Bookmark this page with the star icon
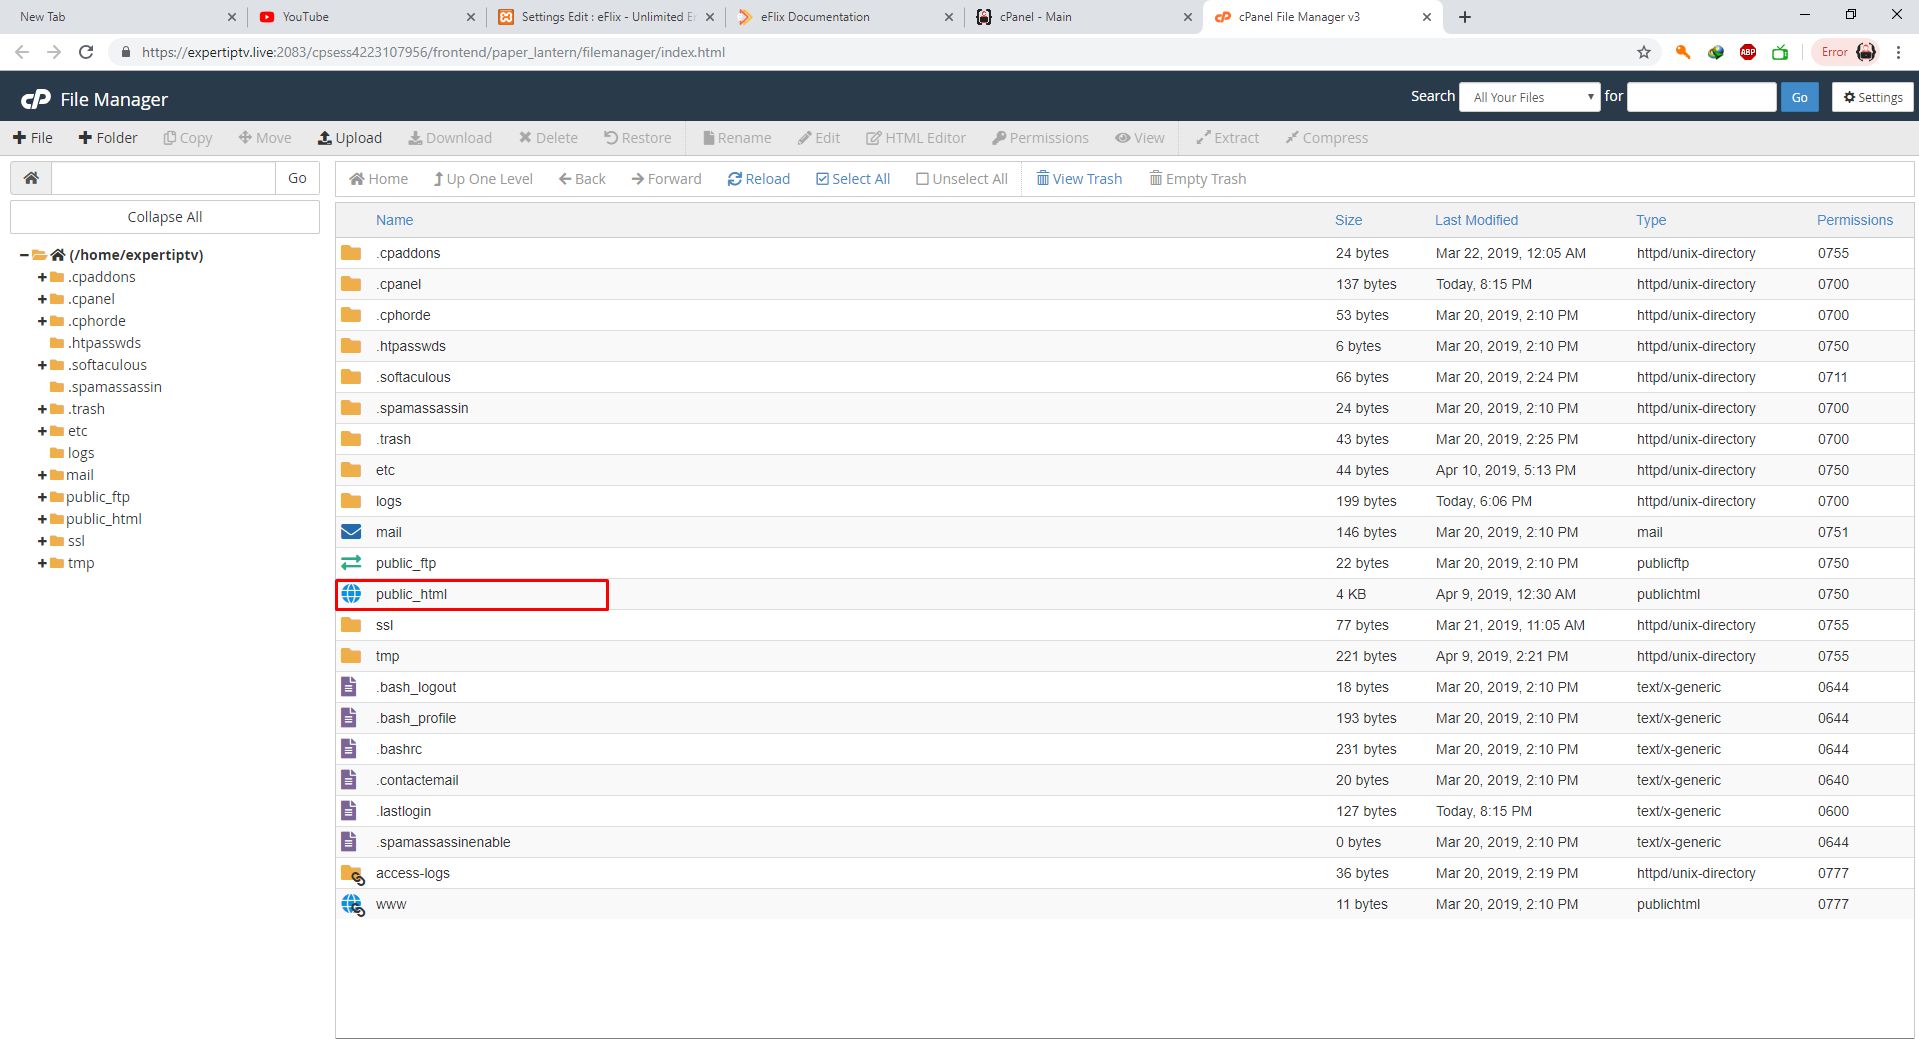This screenshot has width=1919, height=1039. (1644, 52)
